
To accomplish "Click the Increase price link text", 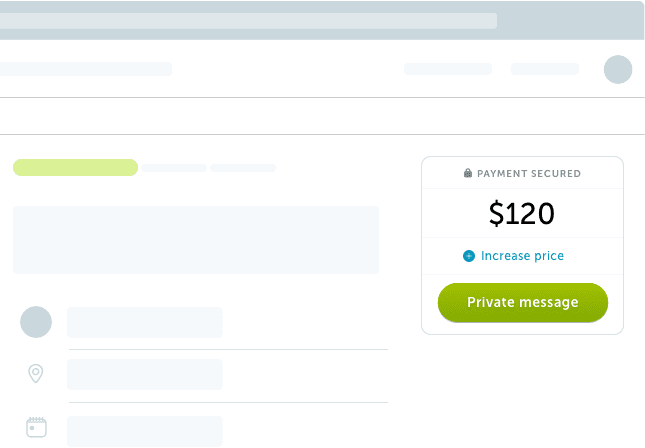I will click(522, 256).
